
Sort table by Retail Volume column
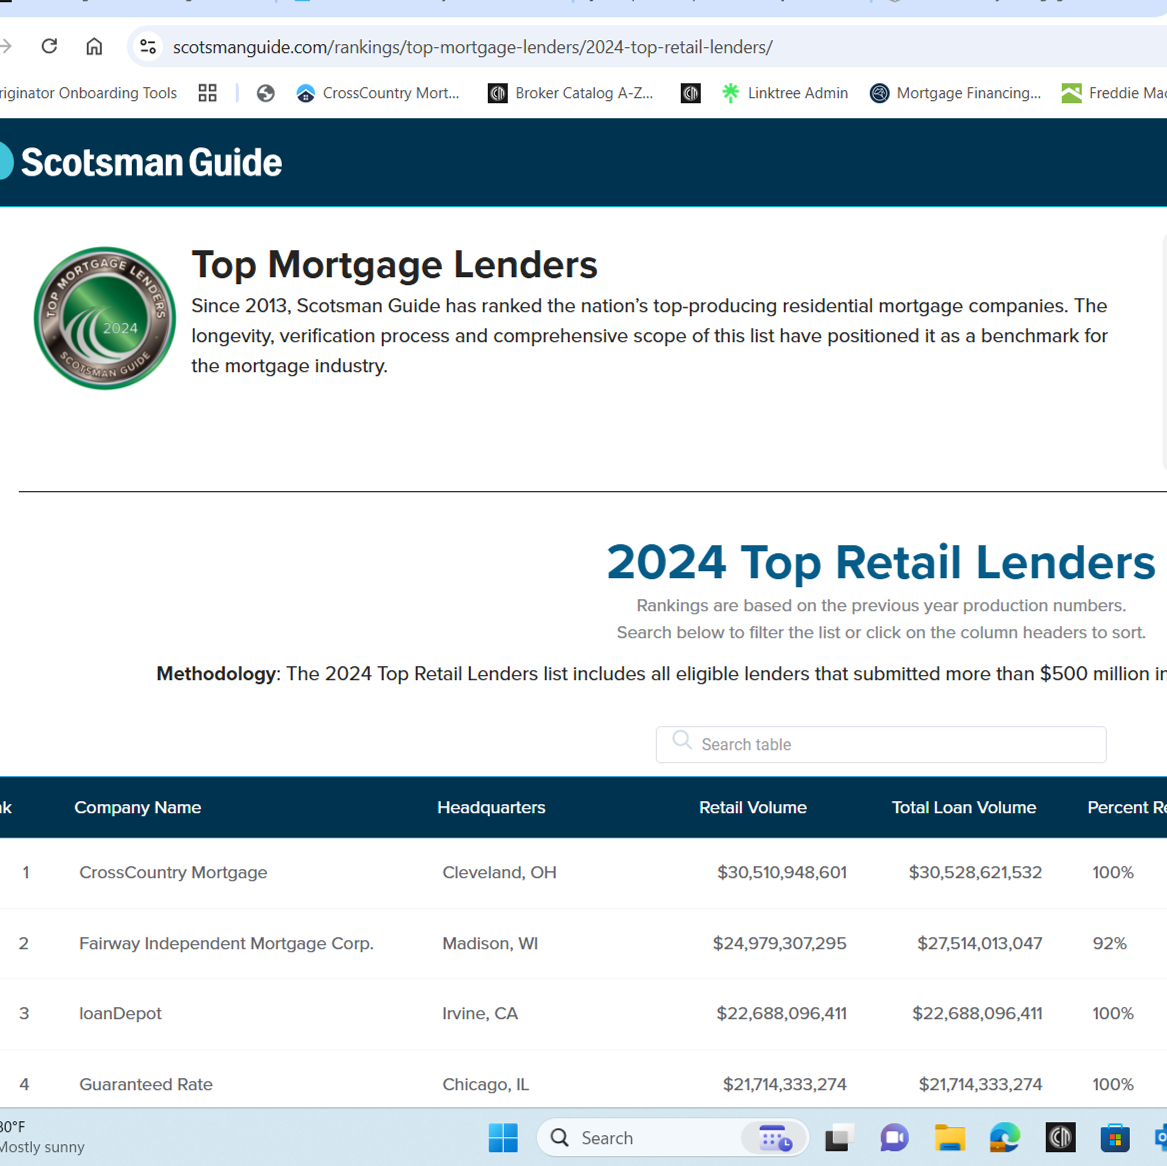[752, 807]
